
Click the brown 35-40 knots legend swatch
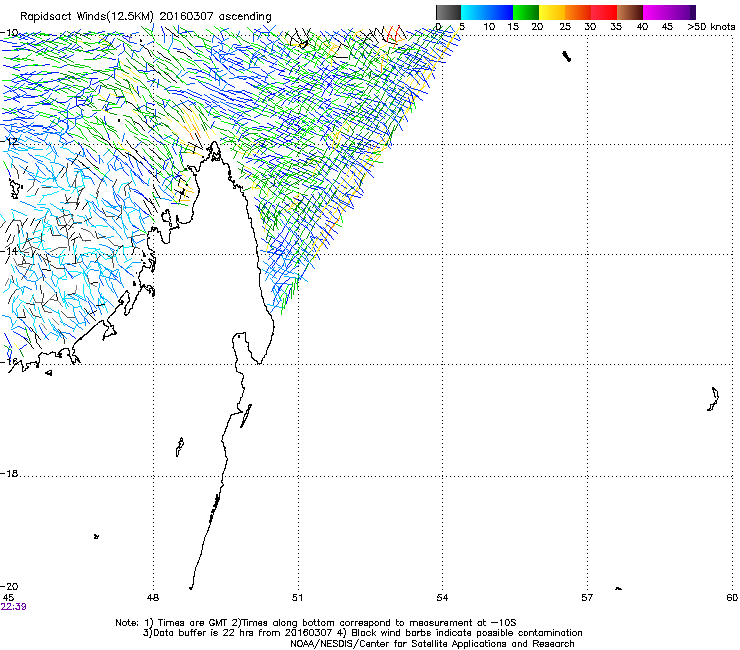(x=630, y=12)
